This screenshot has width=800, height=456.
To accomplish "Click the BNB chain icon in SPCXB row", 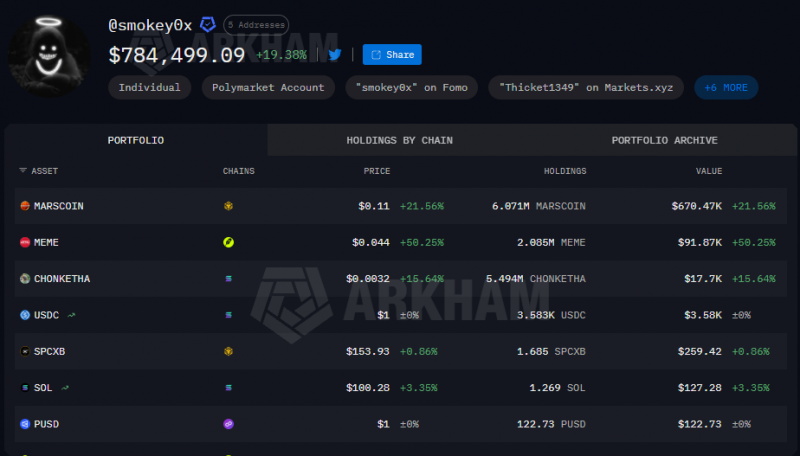I will tap(228, 351).
